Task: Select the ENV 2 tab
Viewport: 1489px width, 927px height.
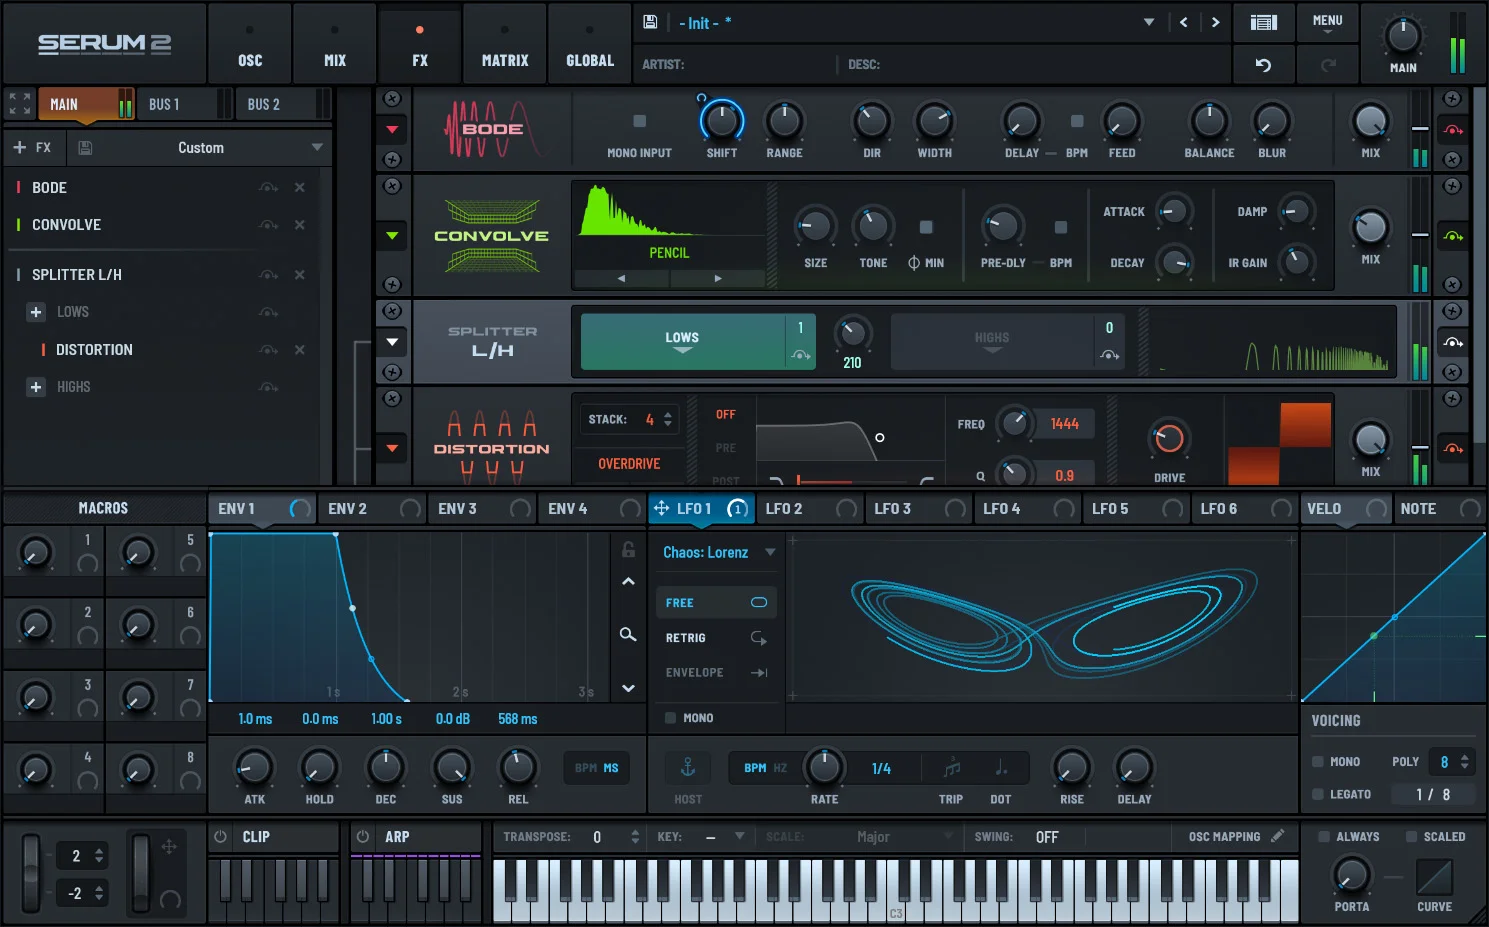Action: pos(373,508)
